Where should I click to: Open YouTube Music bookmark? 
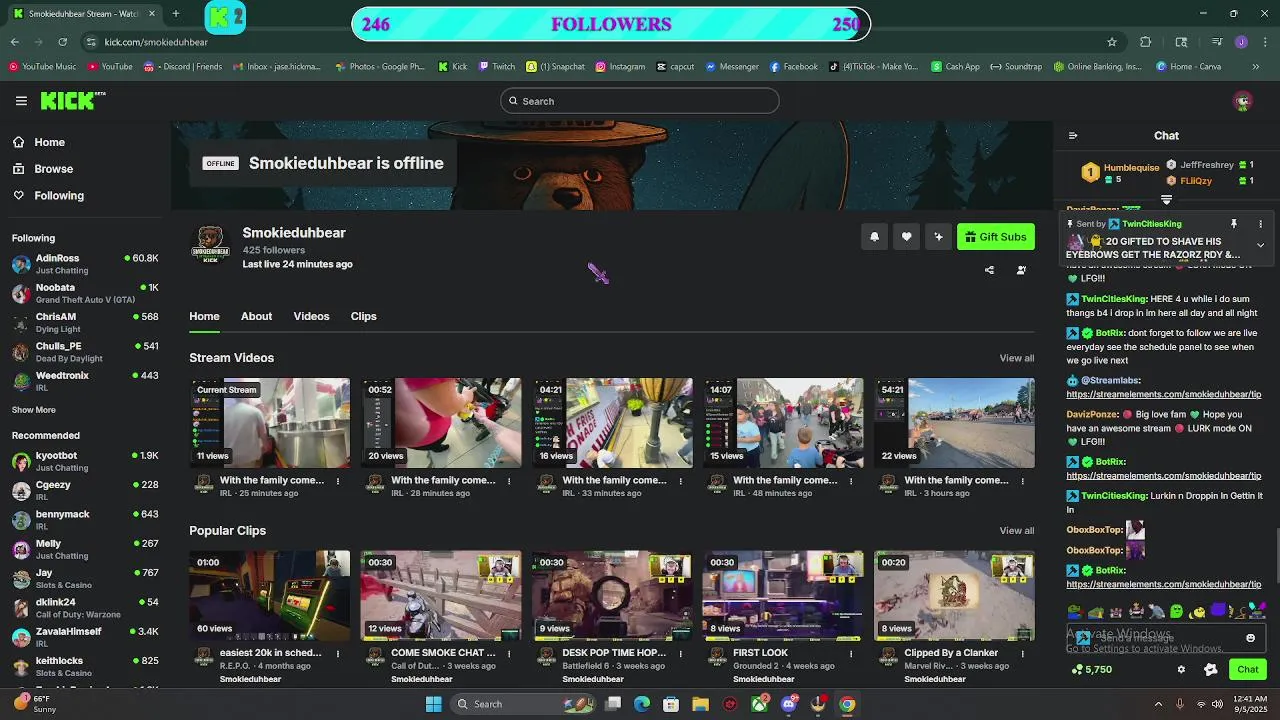[42, 67]
